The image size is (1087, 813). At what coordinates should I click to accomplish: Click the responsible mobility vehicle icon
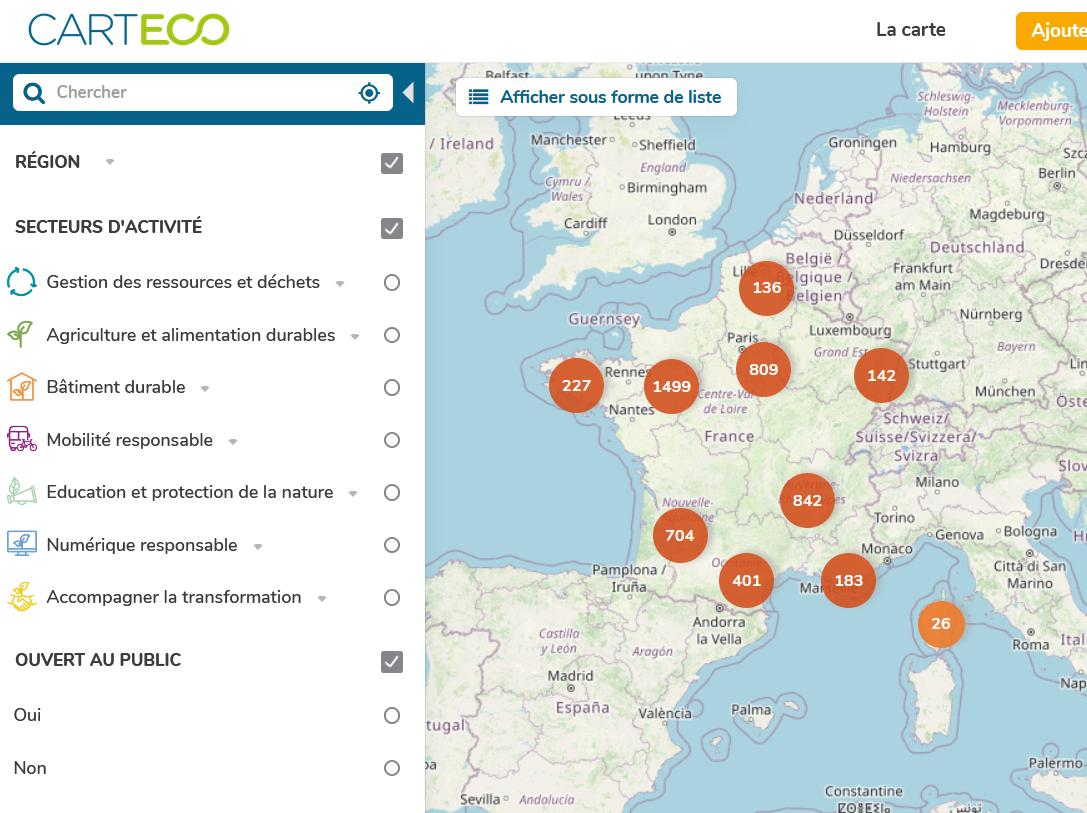click(22, 440)
